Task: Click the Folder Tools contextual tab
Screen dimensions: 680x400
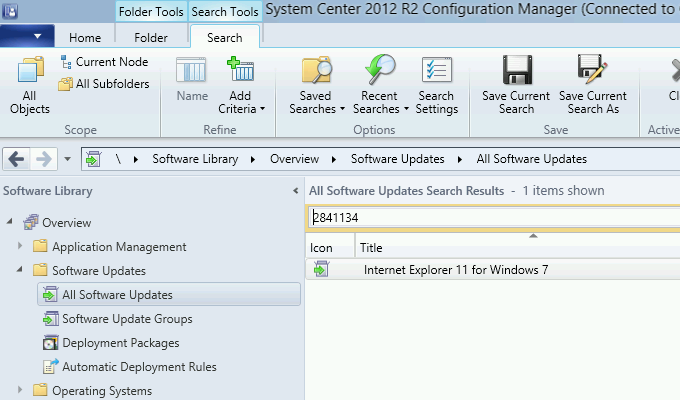Action: [151, 12]
